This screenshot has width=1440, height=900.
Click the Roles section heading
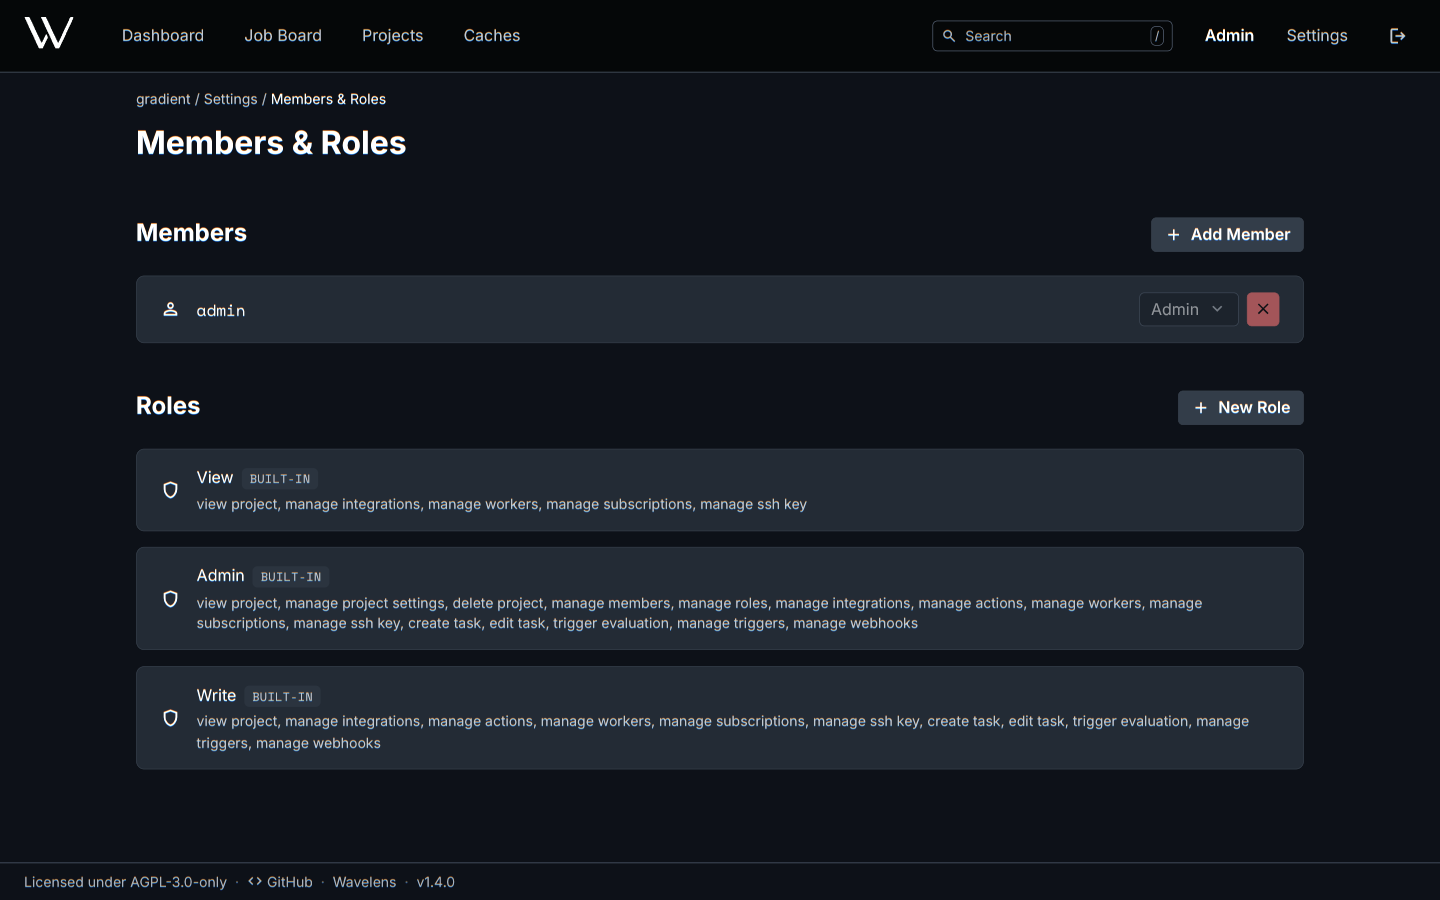click(x=168, y=406)
